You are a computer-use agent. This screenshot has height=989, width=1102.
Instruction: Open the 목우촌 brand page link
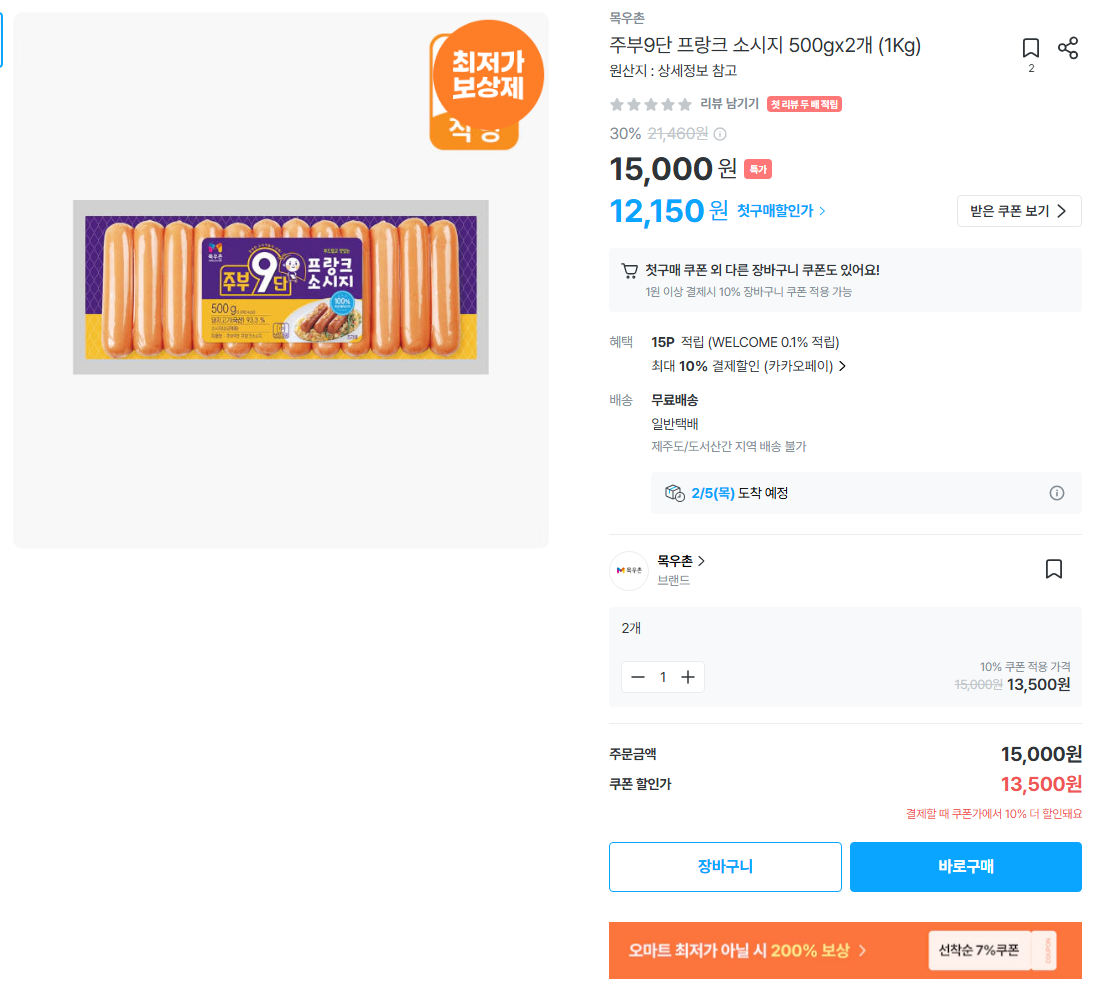click(681, 561)
